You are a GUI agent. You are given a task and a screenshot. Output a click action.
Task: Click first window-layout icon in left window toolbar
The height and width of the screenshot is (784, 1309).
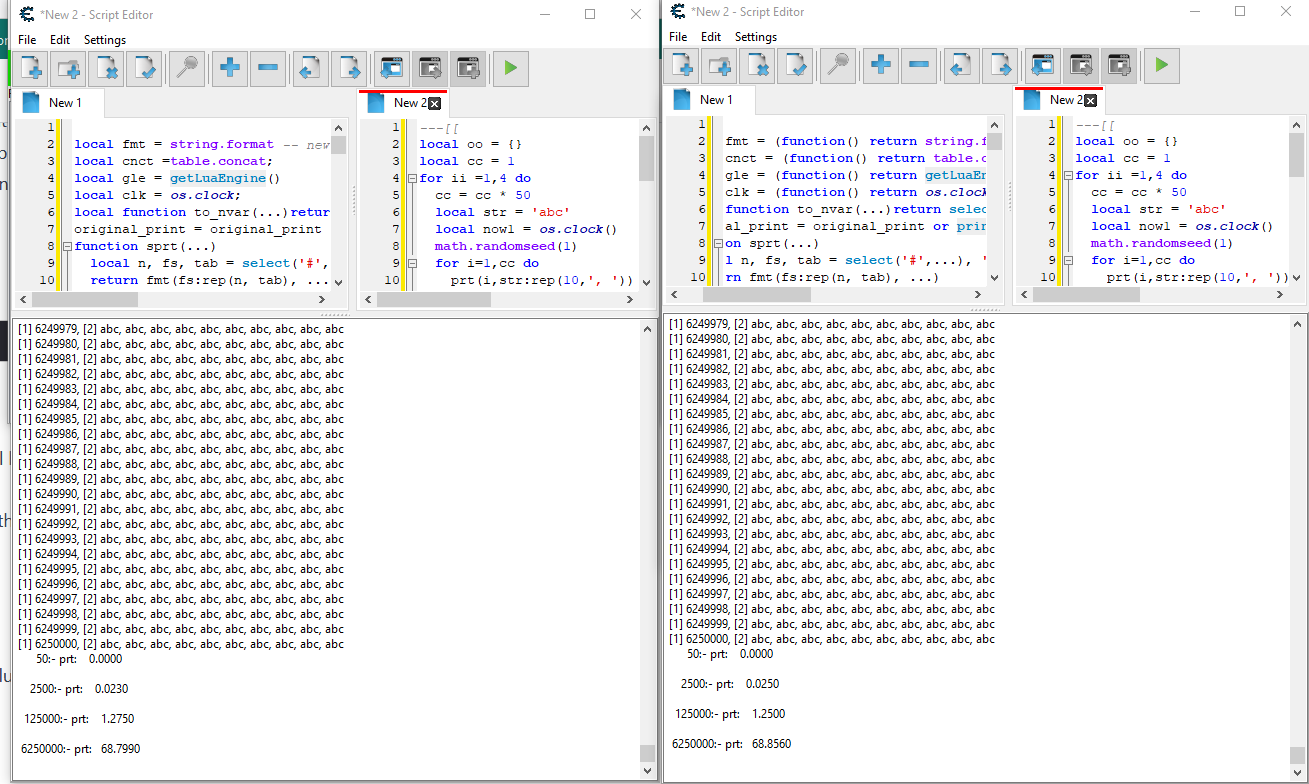tap(391, 68)
